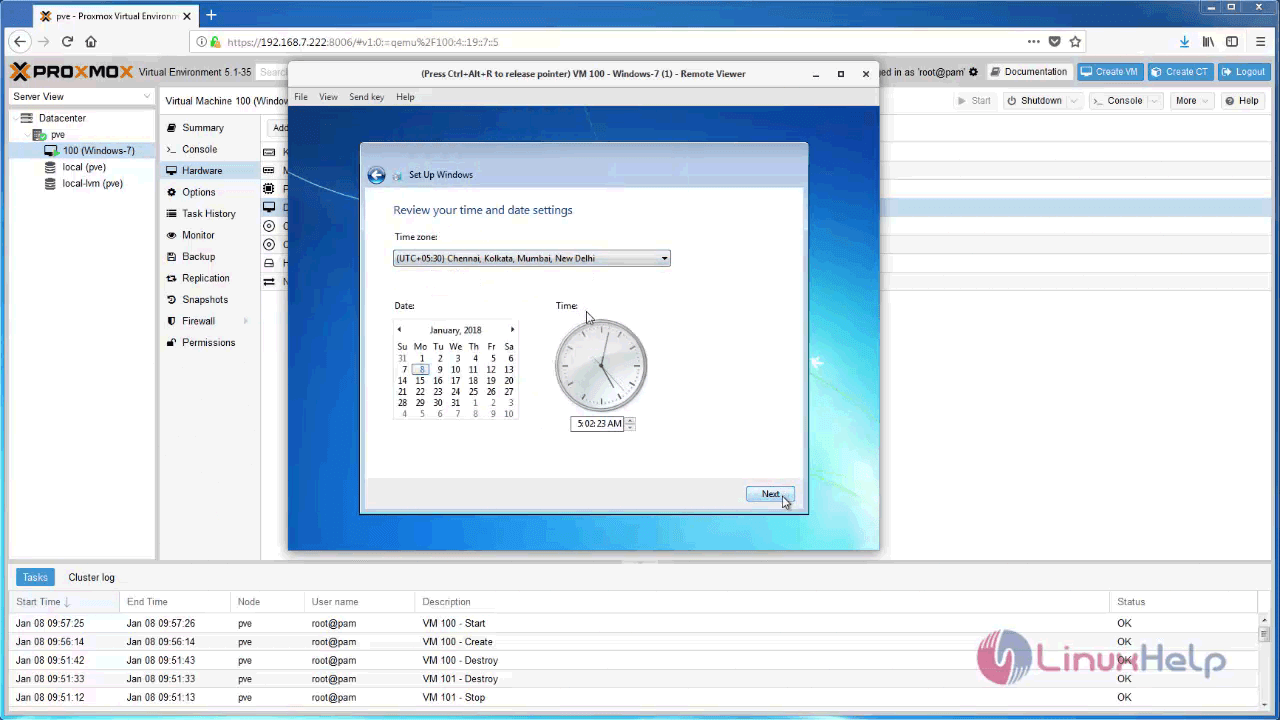The image size is (1280, 720).
Task: Click the Console toolbar button
Action: tap(1118, 101)
